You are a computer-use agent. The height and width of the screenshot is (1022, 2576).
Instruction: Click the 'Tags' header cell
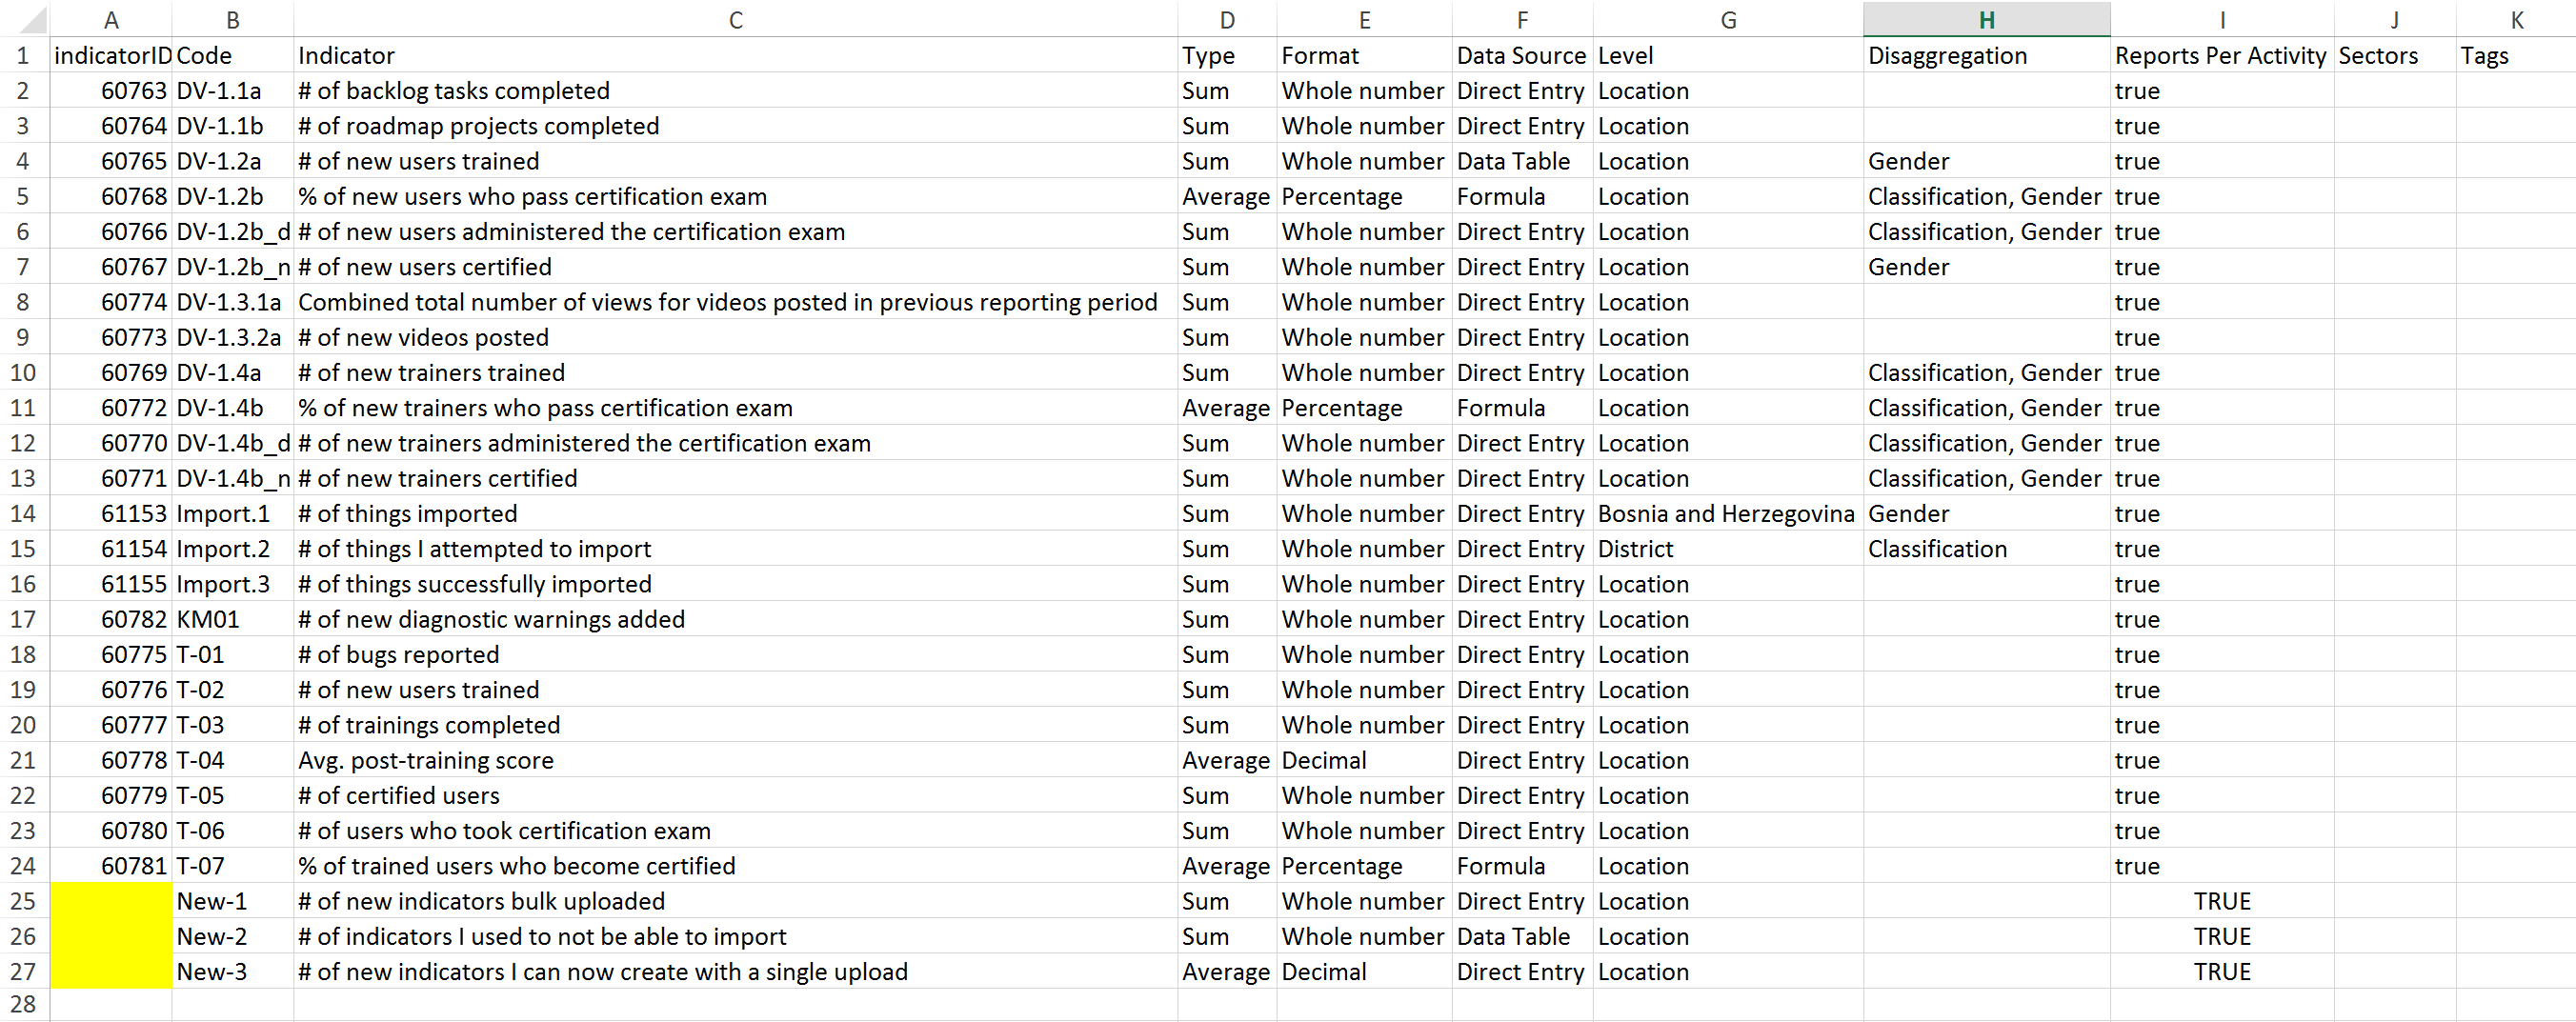[2485, 56]
